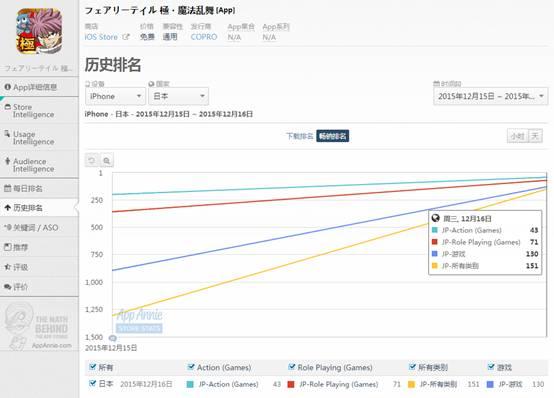
Task: Expand the iPhone device dropdown
Action: 115,96
